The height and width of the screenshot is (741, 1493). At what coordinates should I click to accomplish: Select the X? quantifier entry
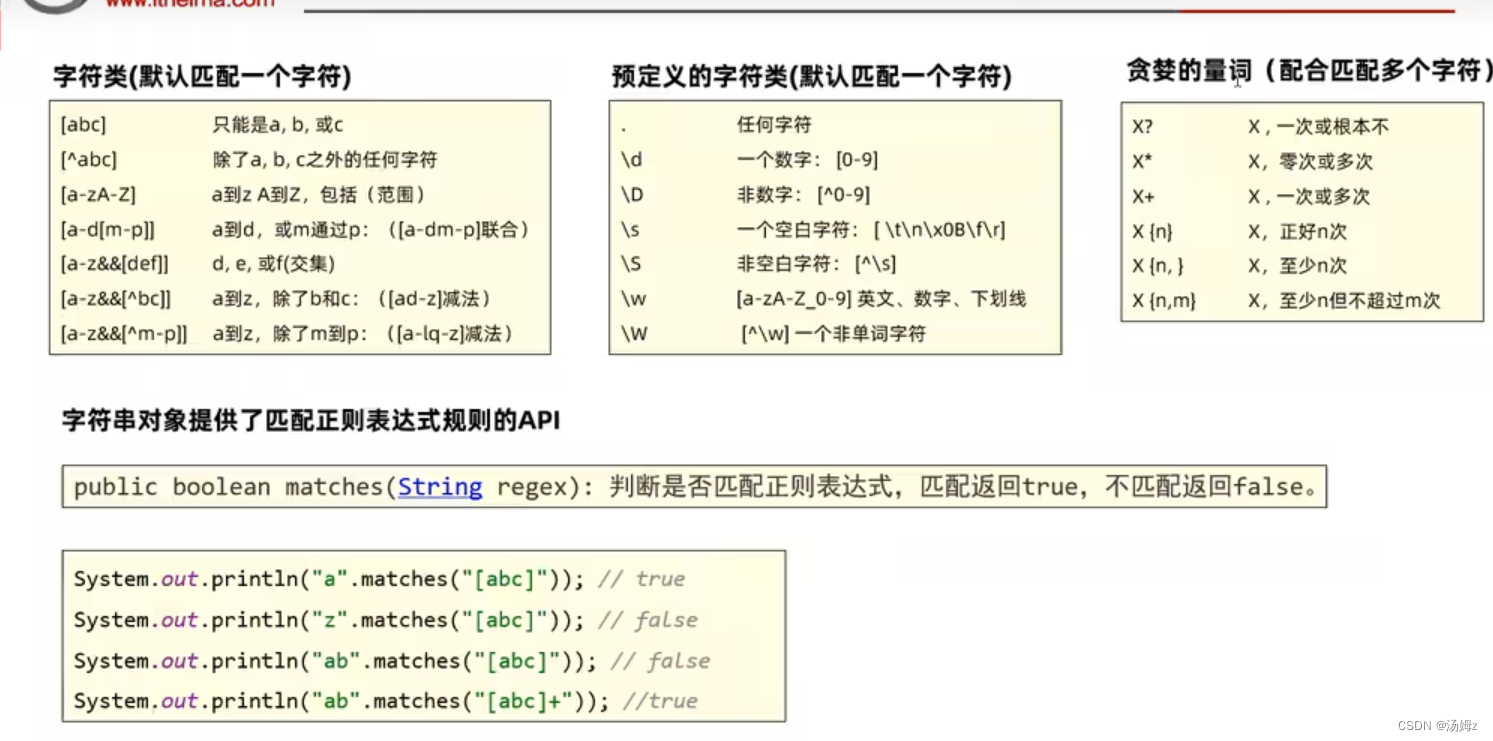point(1140,126)
